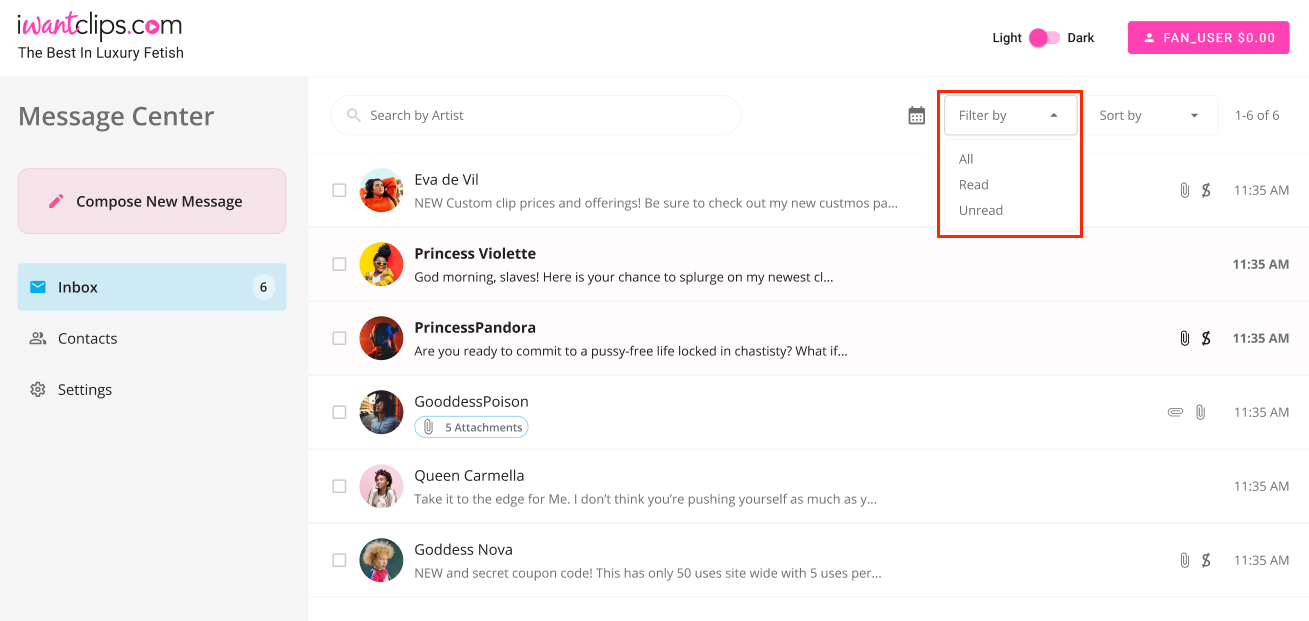The height and width of the screenshot is (621, 1309).
Task: Click the GooddessPoison sender name
Action: pos(471,401)
